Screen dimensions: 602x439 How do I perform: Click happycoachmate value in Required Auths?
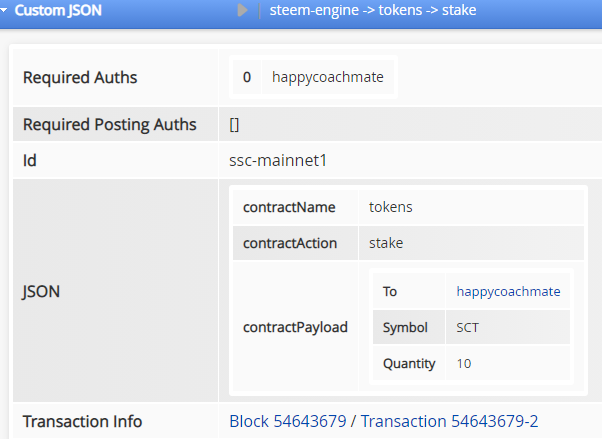coord(327,77)
